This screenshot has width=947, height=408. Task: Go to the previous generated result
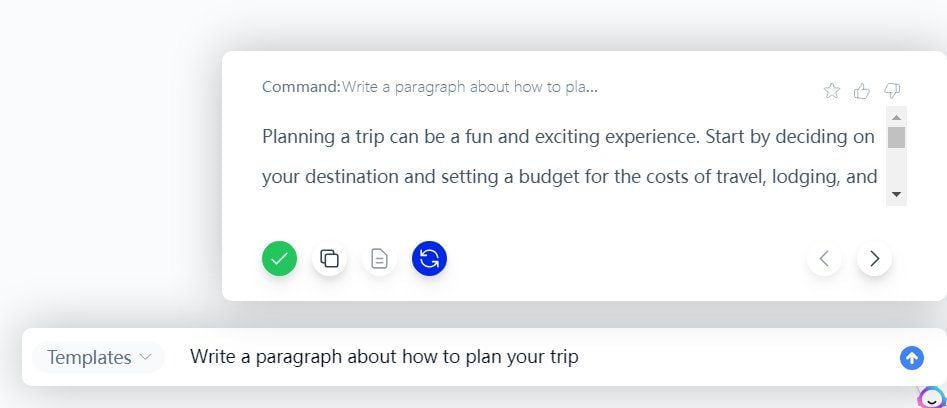coord(824,259)
